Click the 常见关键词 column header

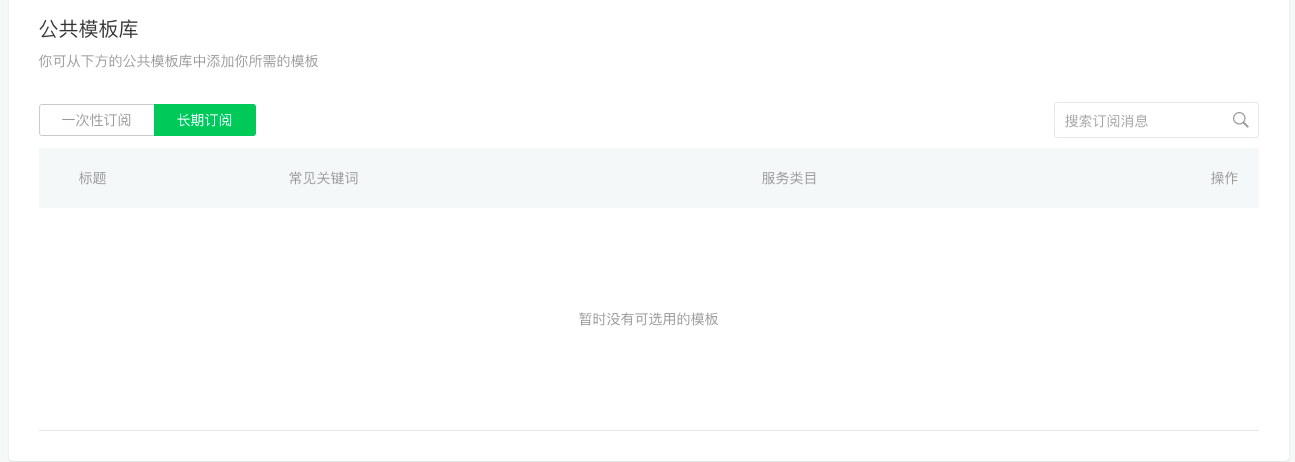coord(324,178)
